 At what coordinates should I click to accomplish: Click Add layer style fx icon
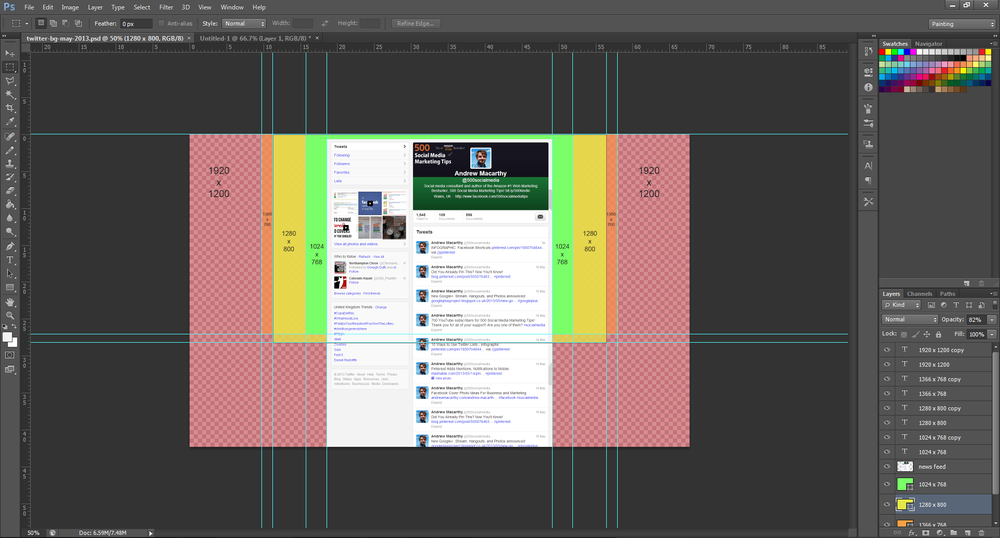coord(912,533)
